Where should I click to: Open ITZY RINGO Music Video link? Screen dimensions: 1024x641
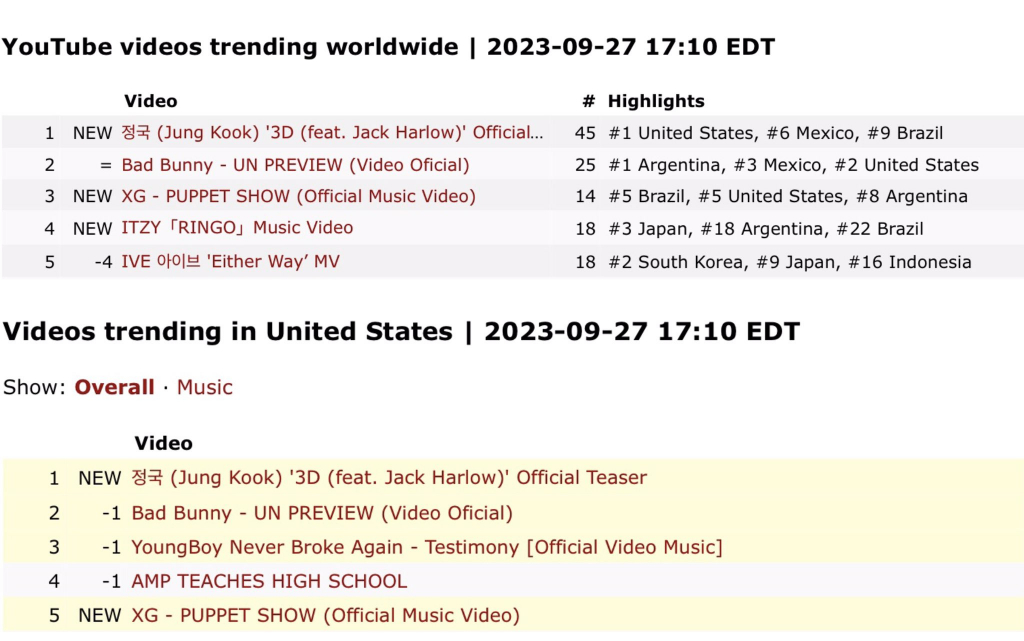click(x=237, y=228)
